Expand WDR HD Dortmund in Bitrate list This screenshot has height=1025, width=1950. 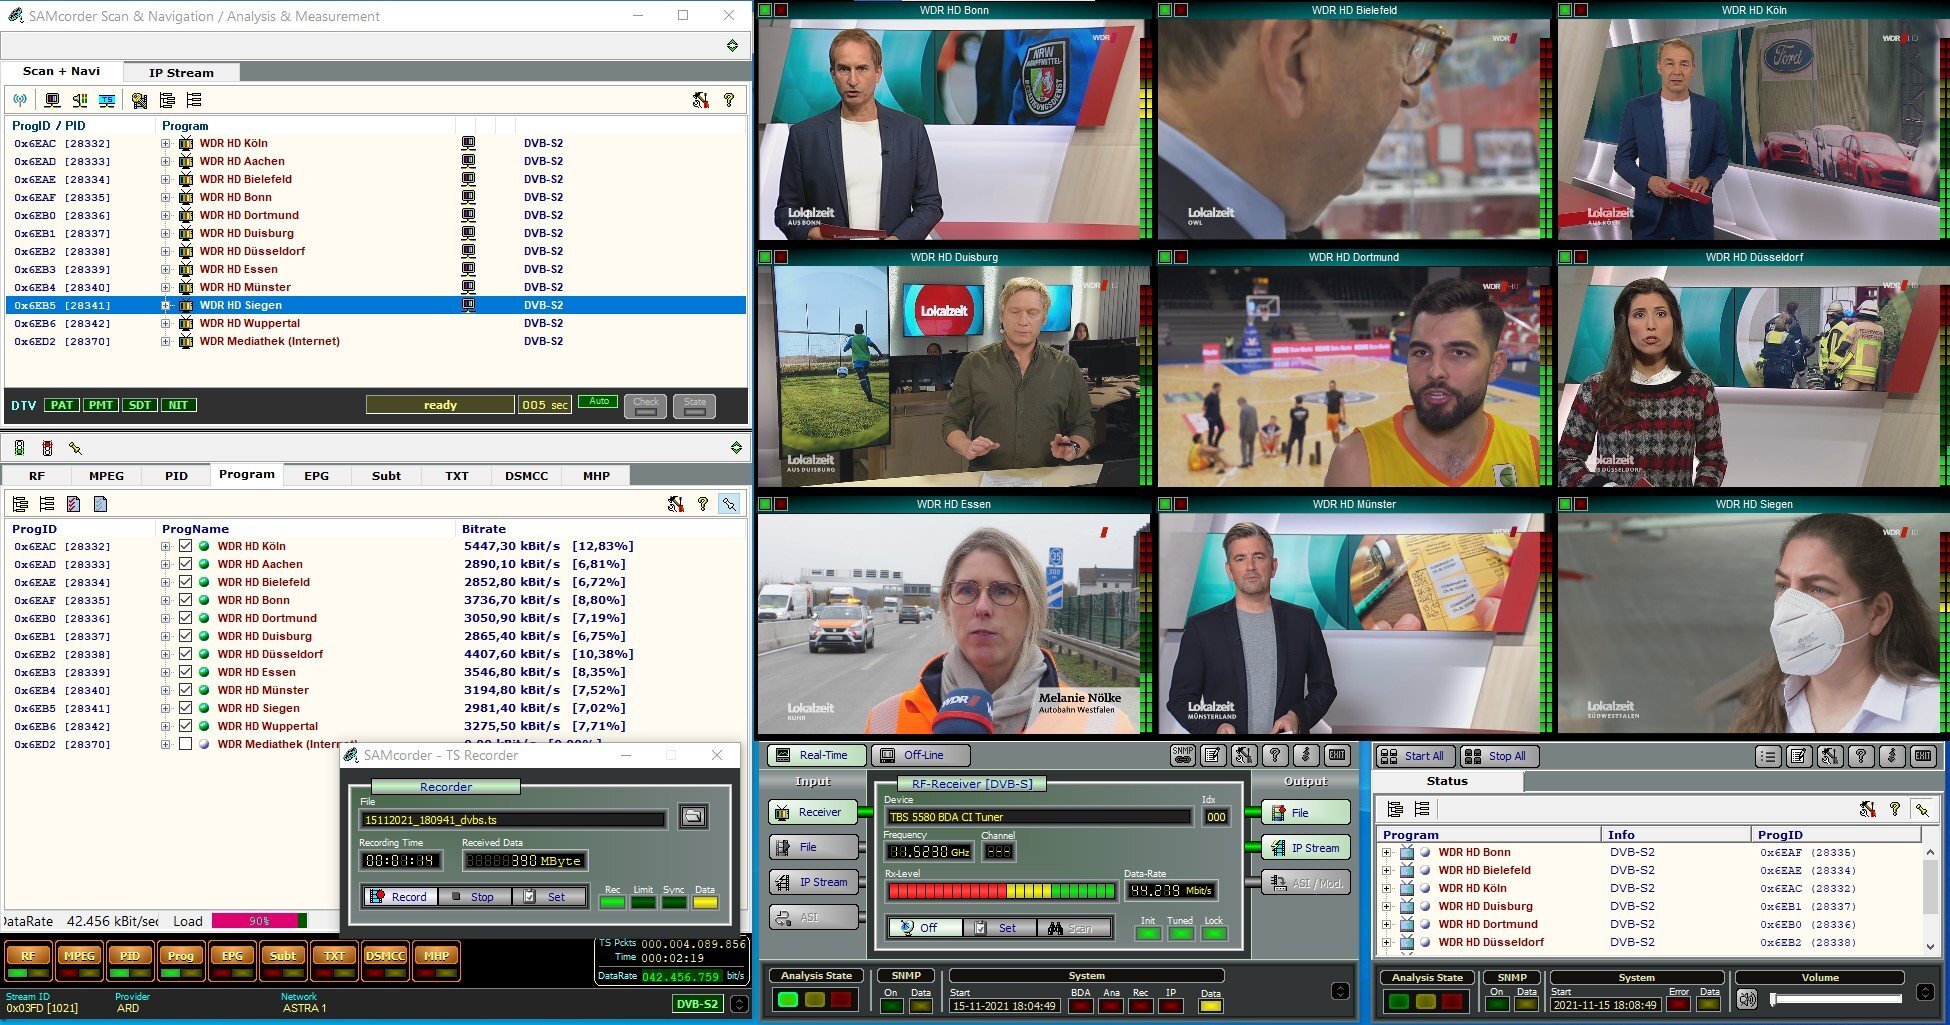(x=166, y=618)
